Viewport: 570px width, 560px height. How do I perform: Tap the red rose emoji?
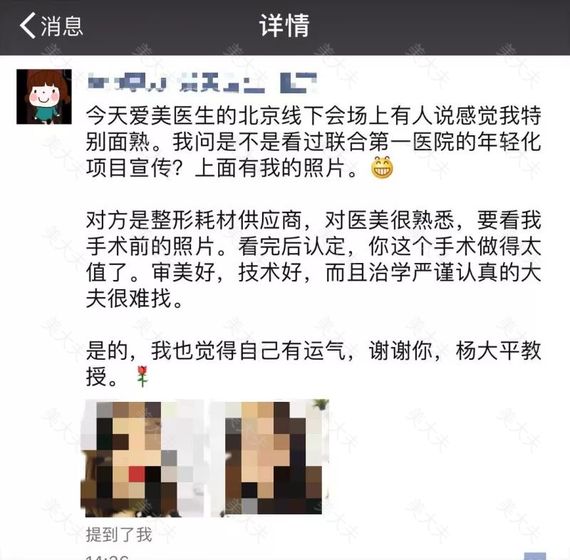coord(142,376)
